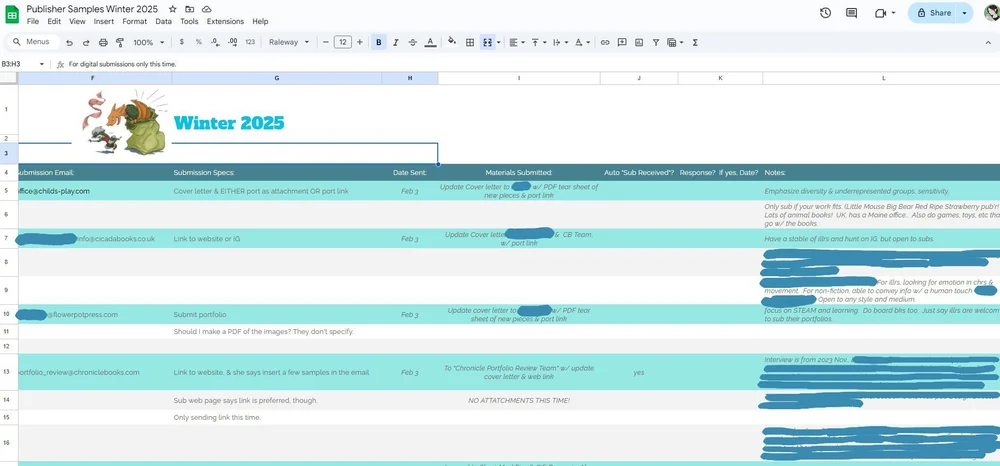Open text wrapping dropdown
This screenshot has height=466, width=1000.
[560, 42]
